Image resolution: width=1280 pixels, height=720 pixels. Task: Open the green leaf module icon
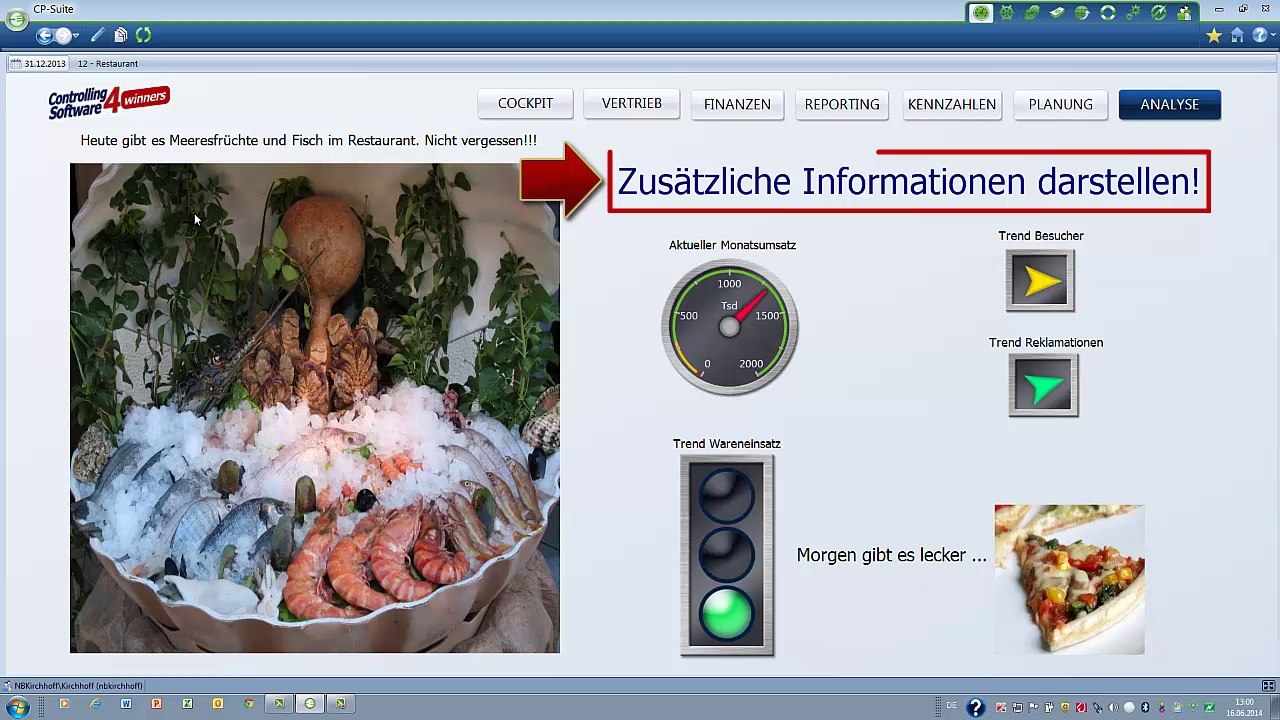coord(1032,13)
